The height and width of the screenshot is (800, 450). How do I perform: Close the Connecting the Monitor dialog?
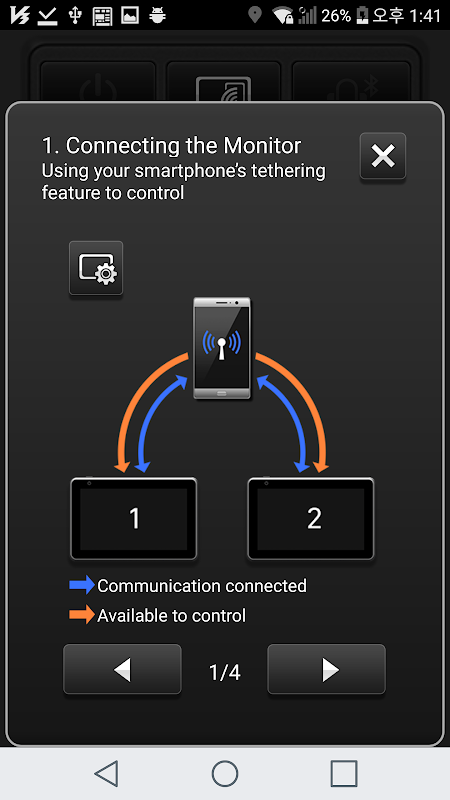pyautogui.click(x=383, y=156)
